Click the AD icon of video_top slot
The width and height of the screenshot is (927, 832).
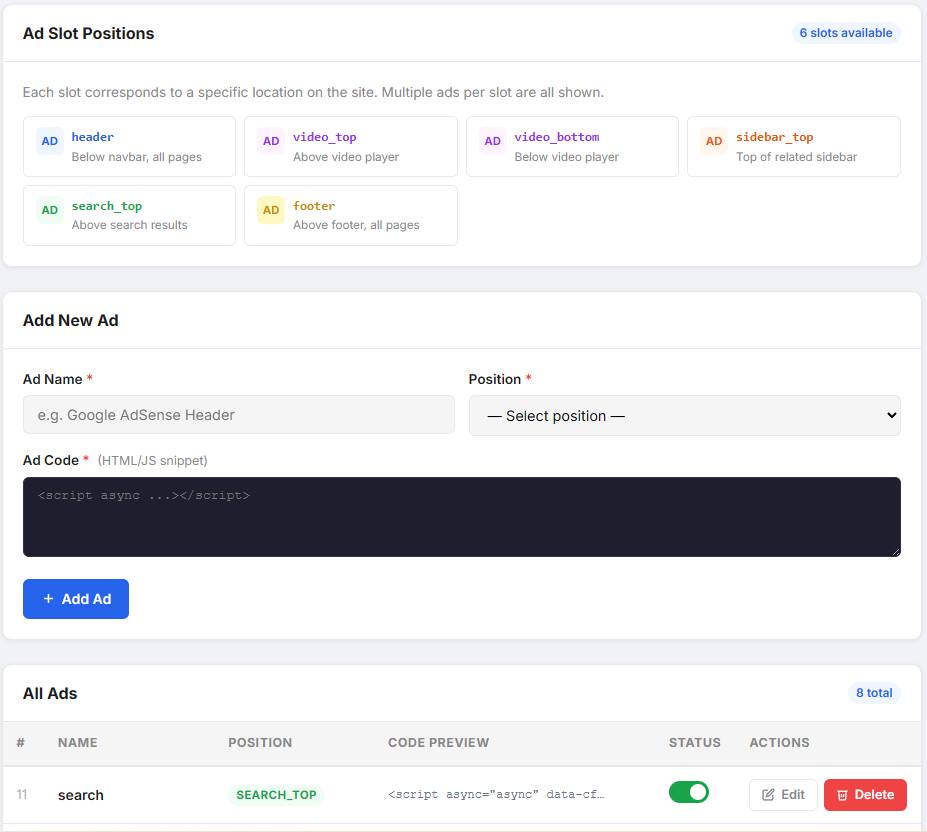pos(271,141)
